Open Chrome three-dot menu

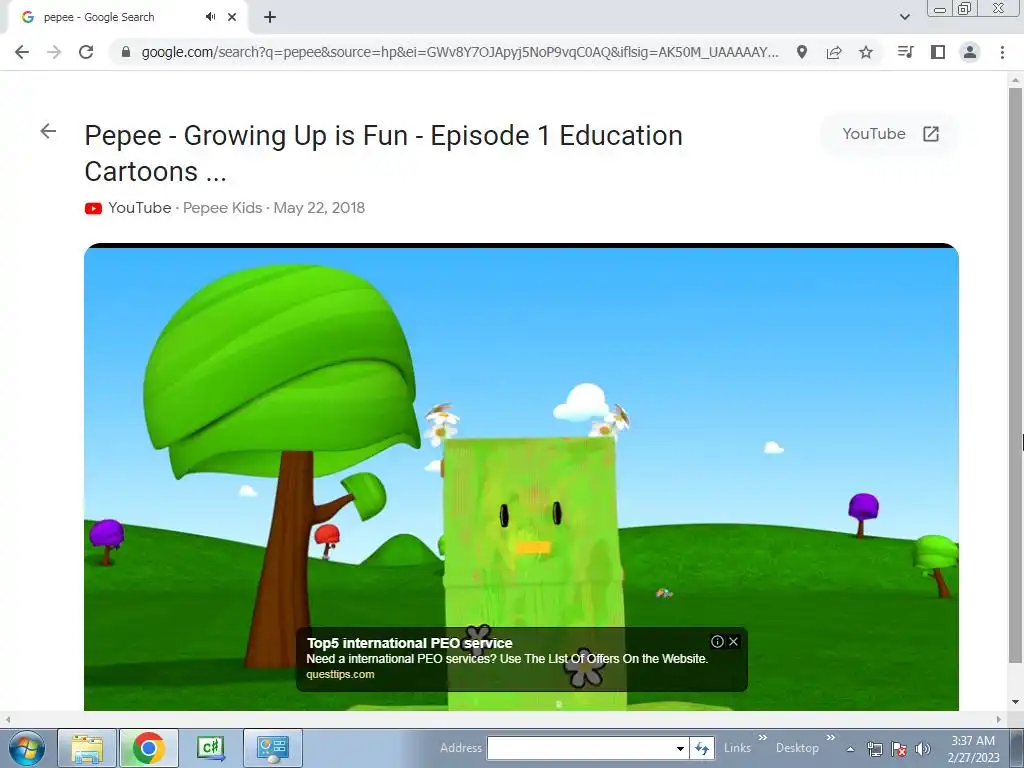pos(1002,52)
